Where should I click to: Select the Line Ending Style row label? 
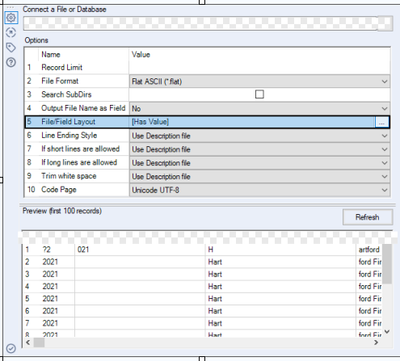pos(69,135)
